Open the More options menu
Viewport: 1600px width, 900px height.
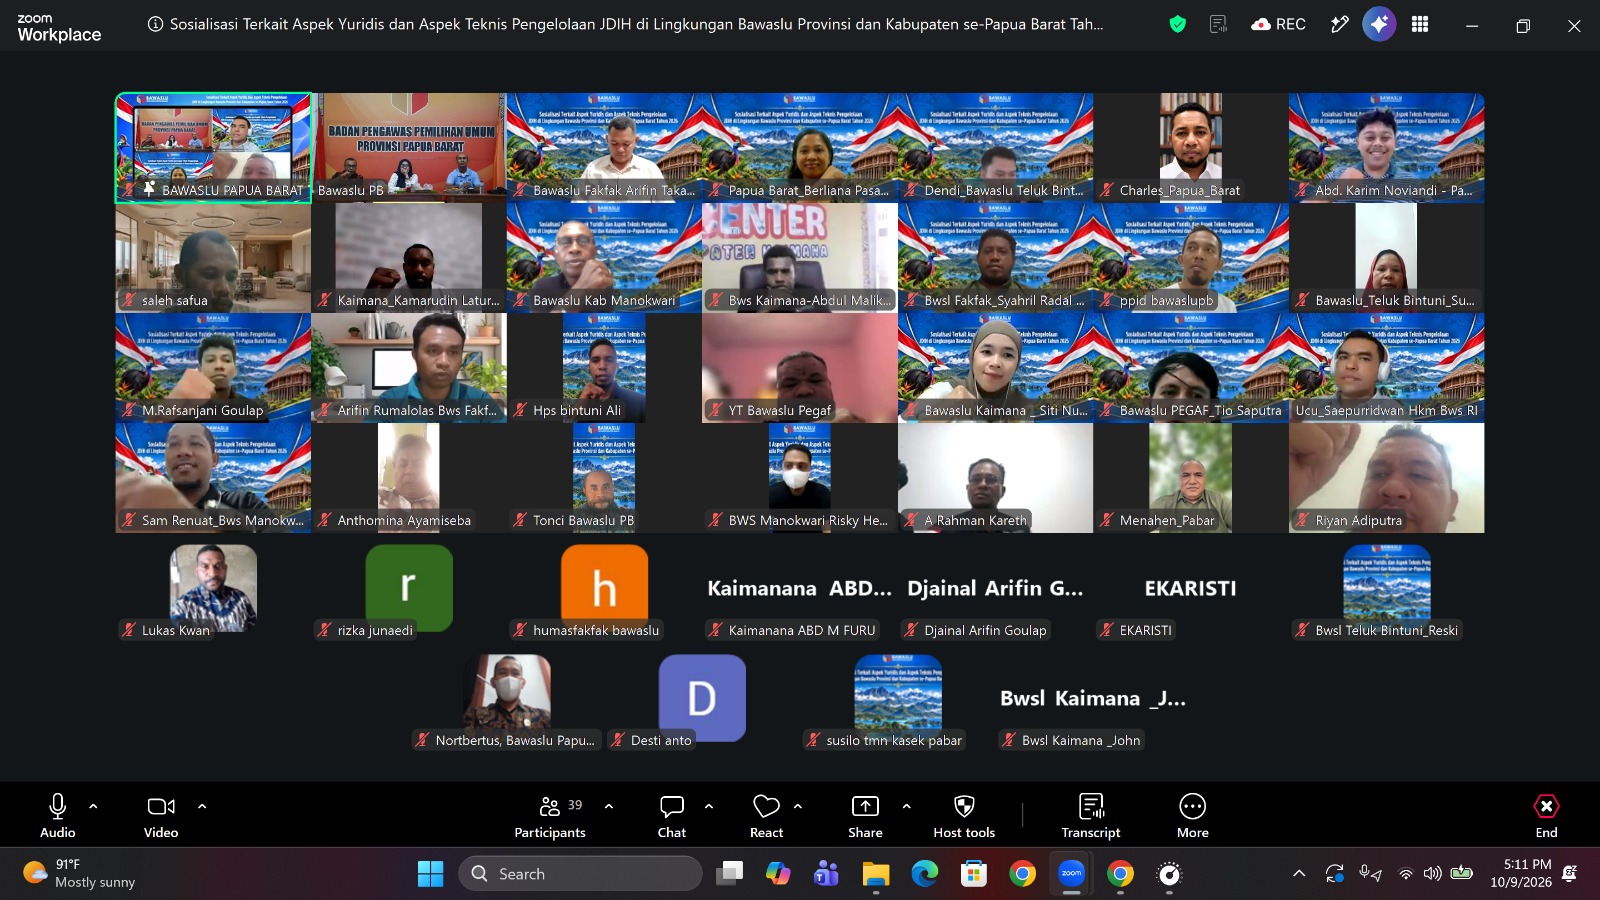click(x=1193, y=816)
